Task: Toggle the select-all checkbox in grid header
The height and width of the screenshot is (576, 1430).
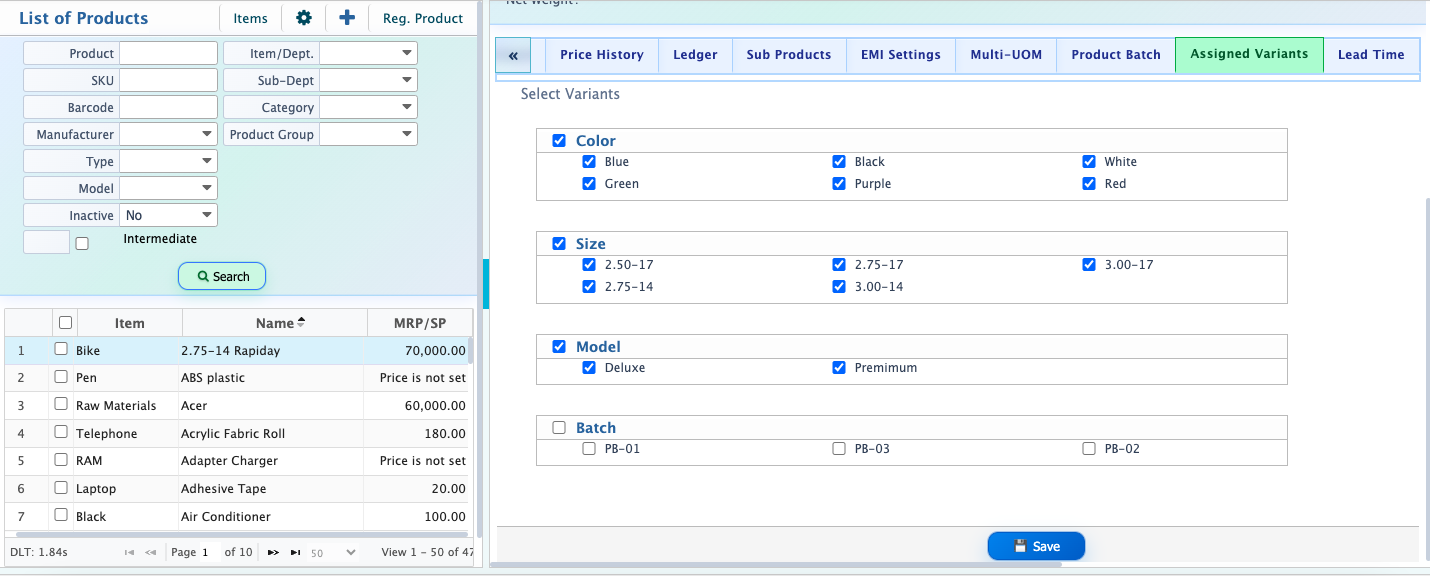Action: (x=66, y=322)
